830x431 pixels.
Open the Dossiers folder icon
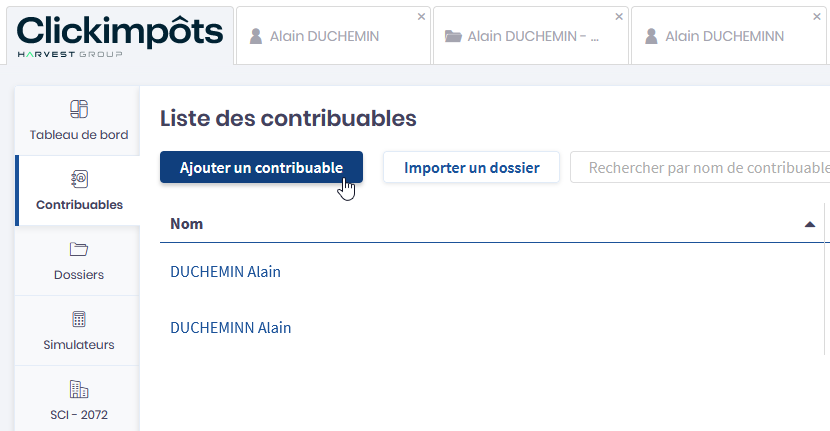(79, 249)
